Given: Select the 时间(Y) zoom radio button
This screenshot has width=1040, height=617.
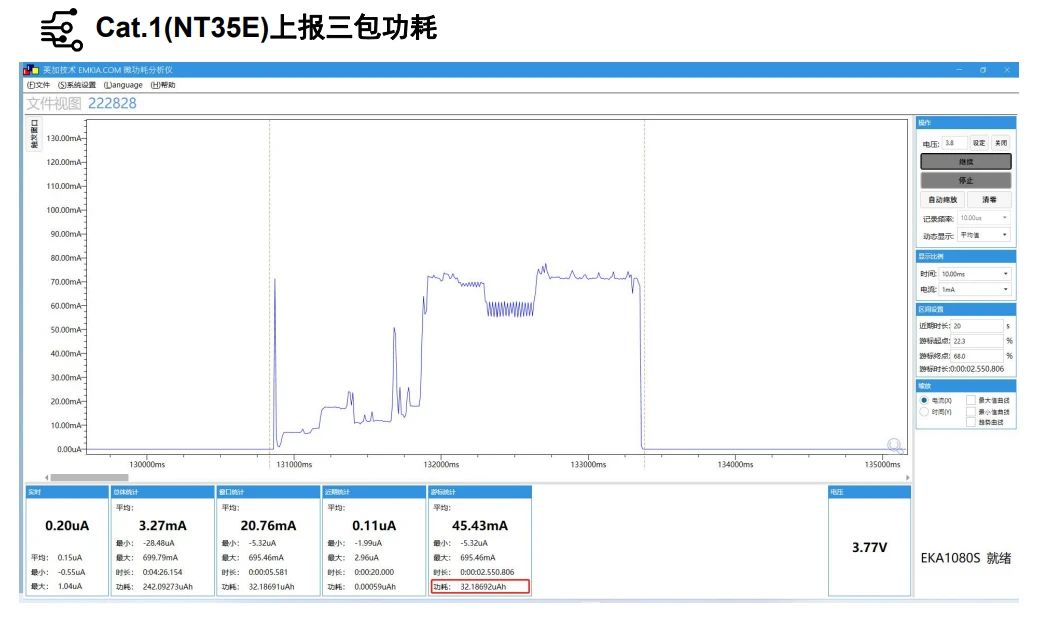Looking at the screenshot, I should pyautogui.click(x=924, y=411).
